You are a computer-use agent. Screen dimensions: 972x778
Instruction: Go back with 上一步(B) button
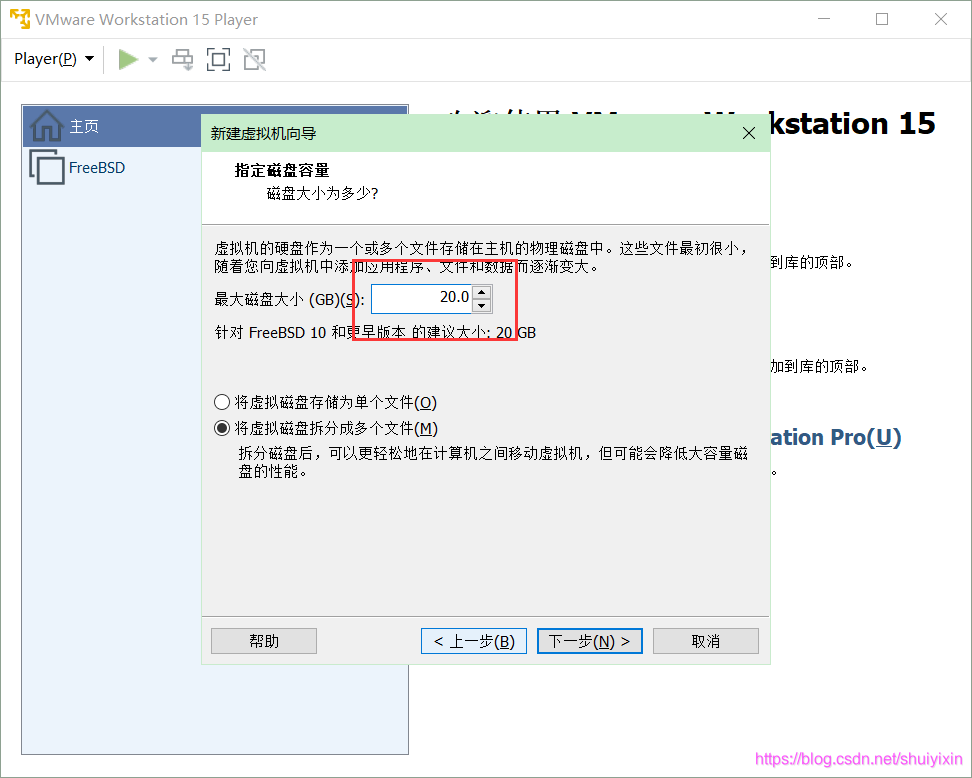tap(474, 641)
